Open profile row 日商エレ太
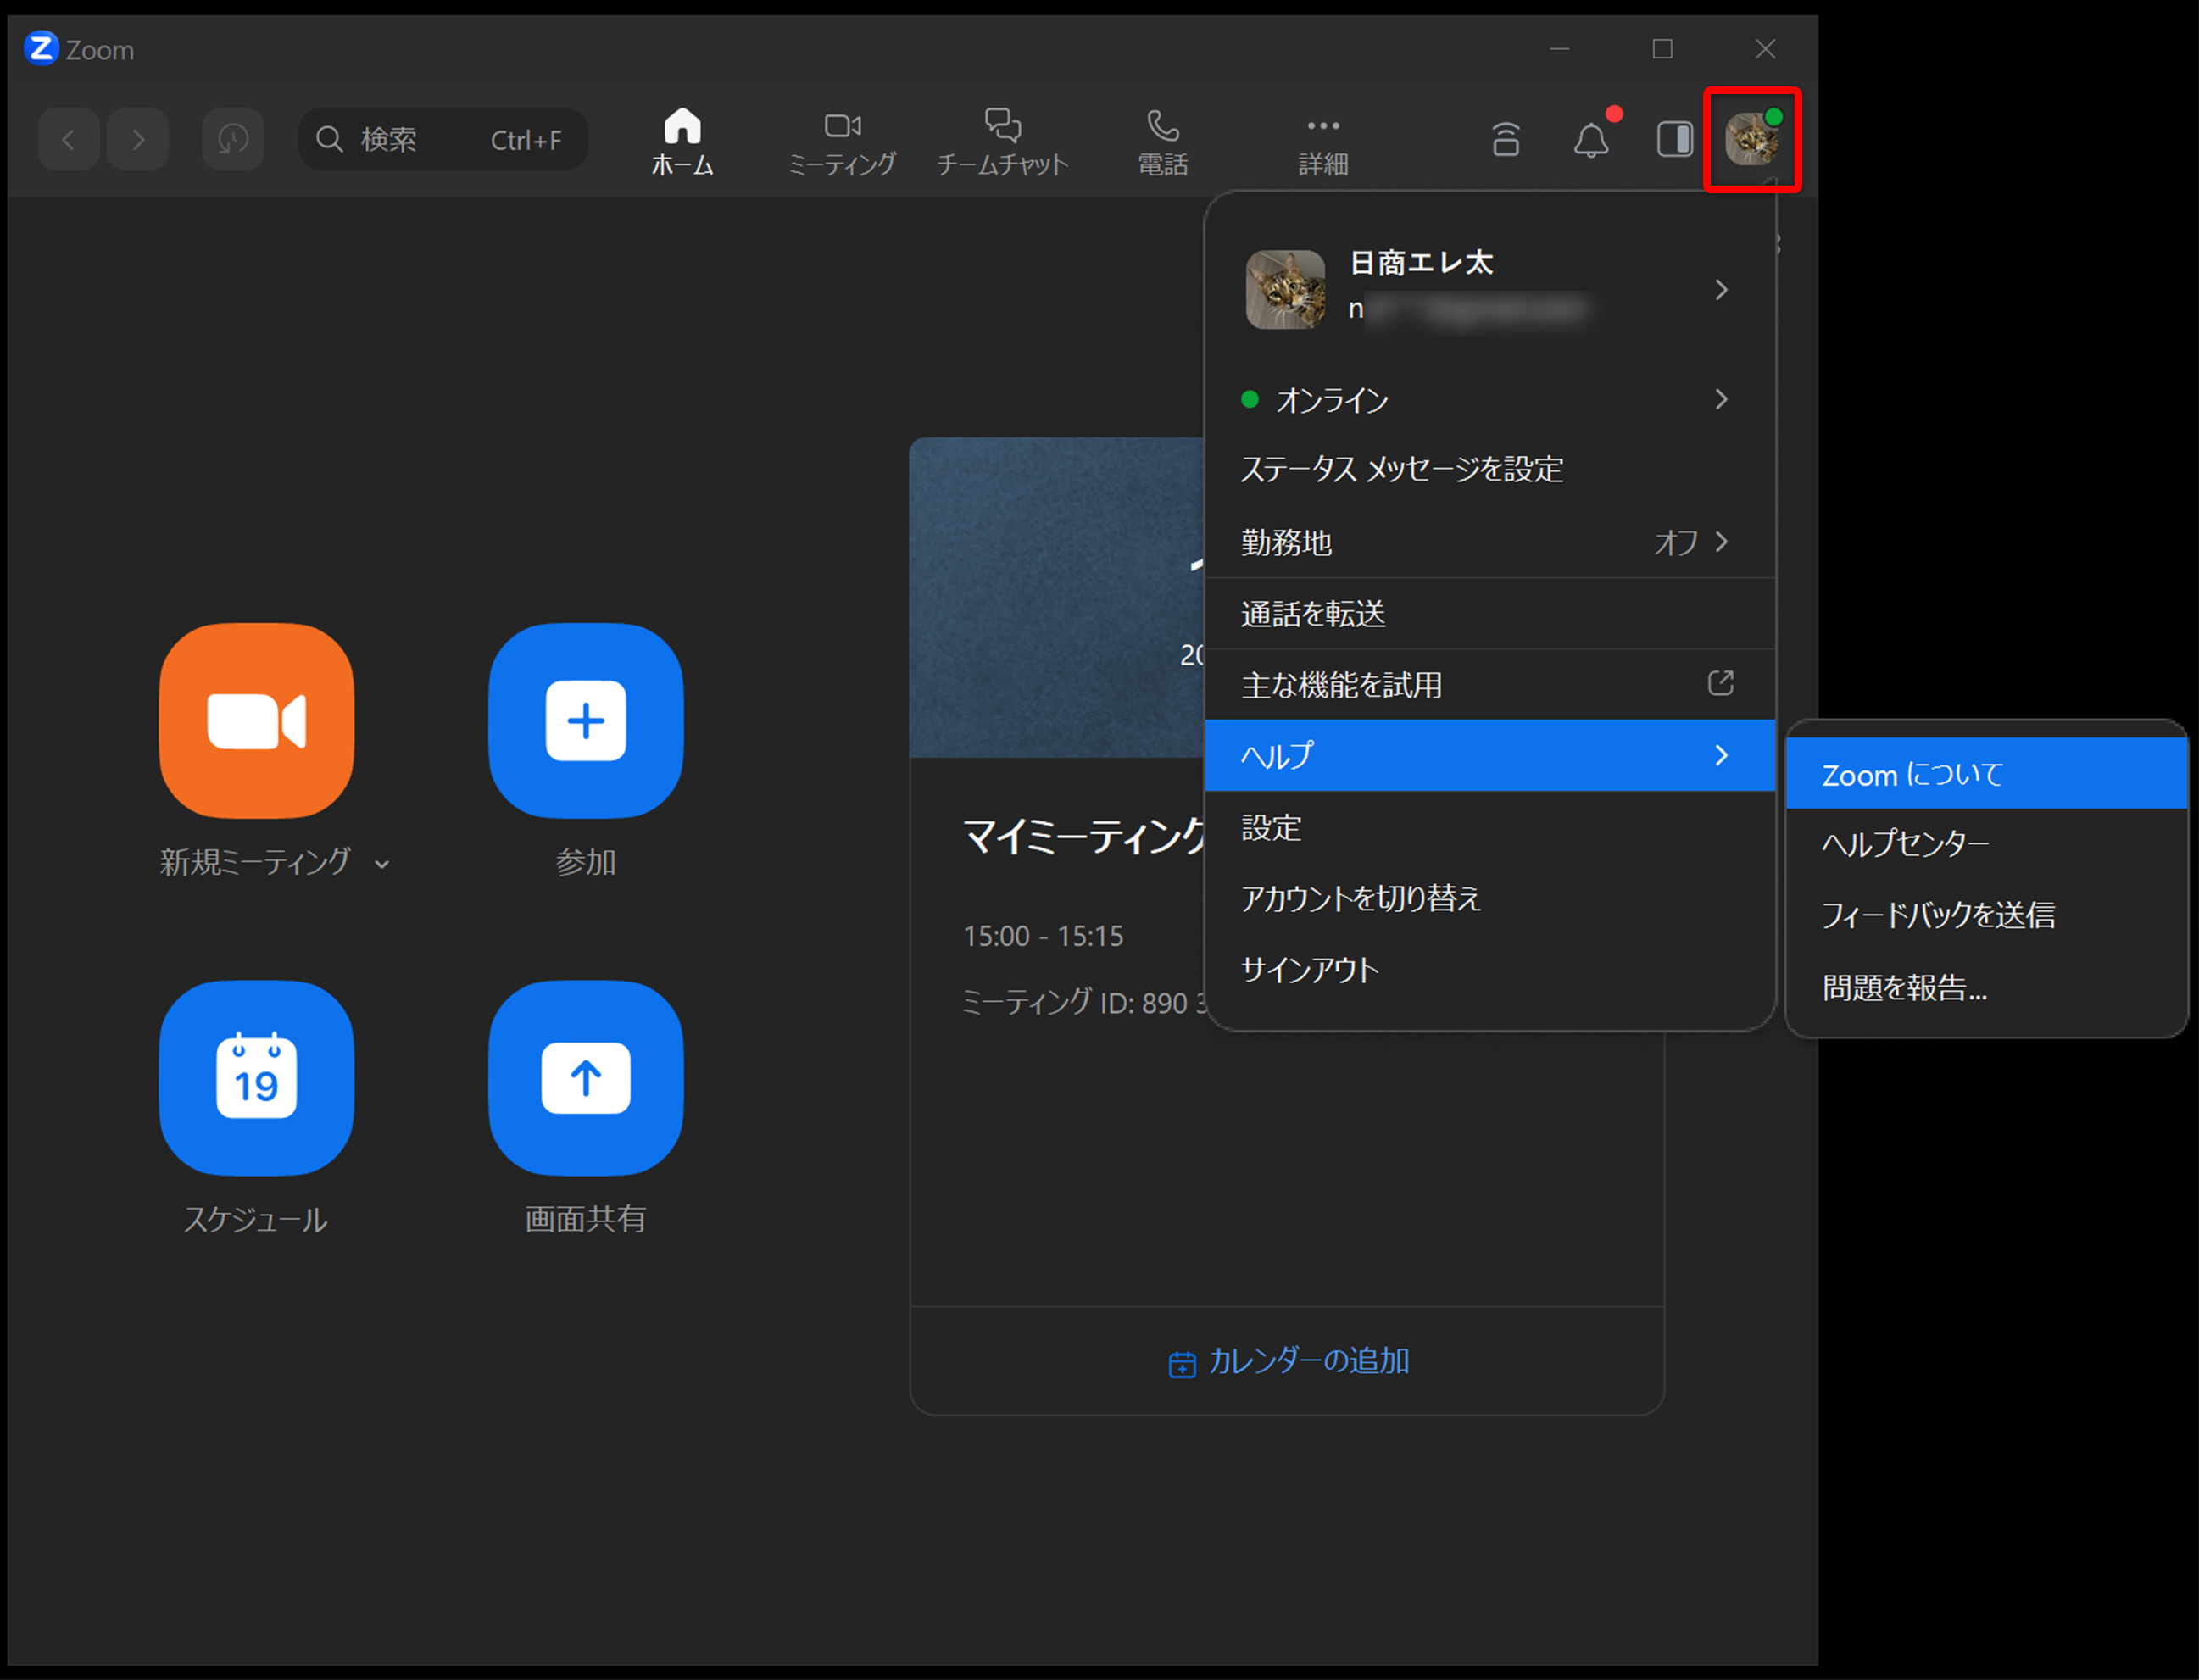Screen dimensions: 2199x1680 1490,289
